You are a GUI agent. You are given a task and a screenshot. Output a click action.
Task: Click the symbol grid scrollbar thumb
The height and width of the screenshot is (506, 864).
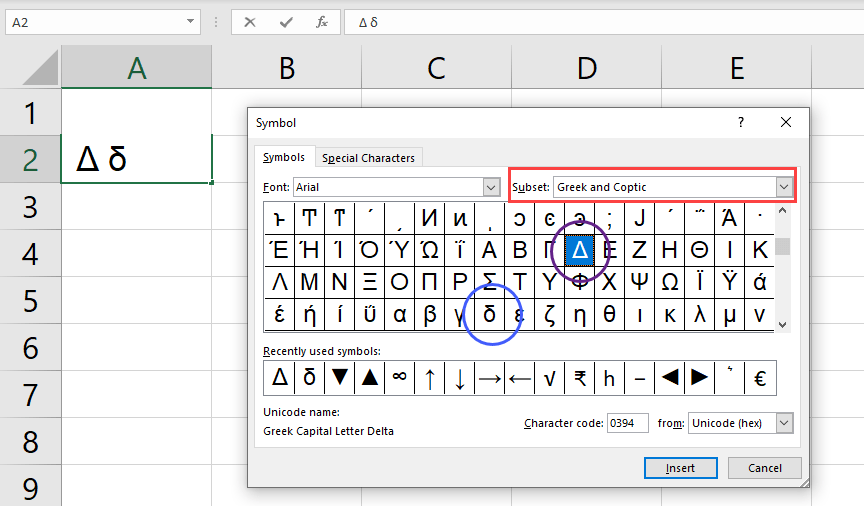coord(782,246)
